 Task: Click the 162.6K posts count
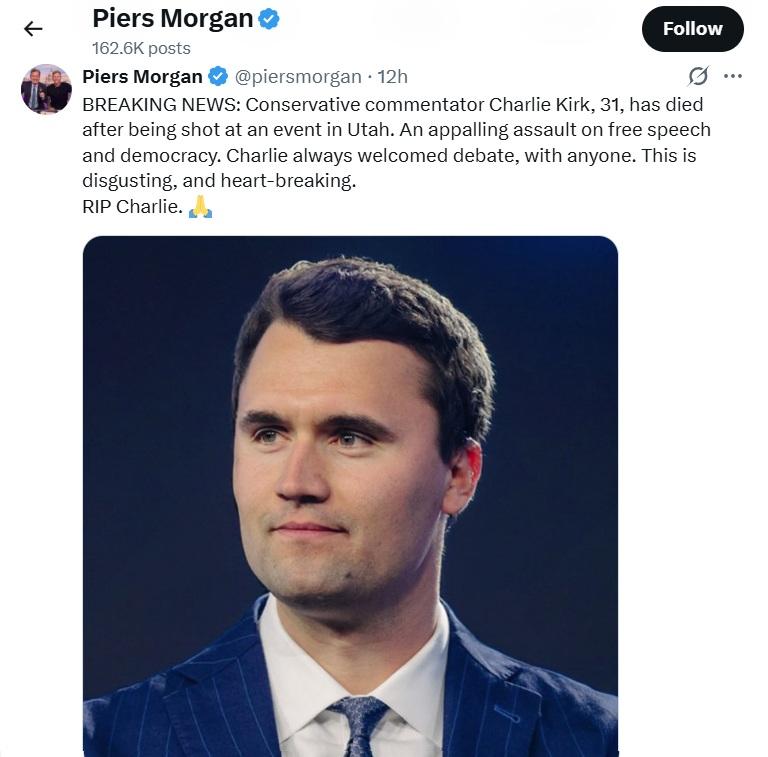(x=141, y=48)
